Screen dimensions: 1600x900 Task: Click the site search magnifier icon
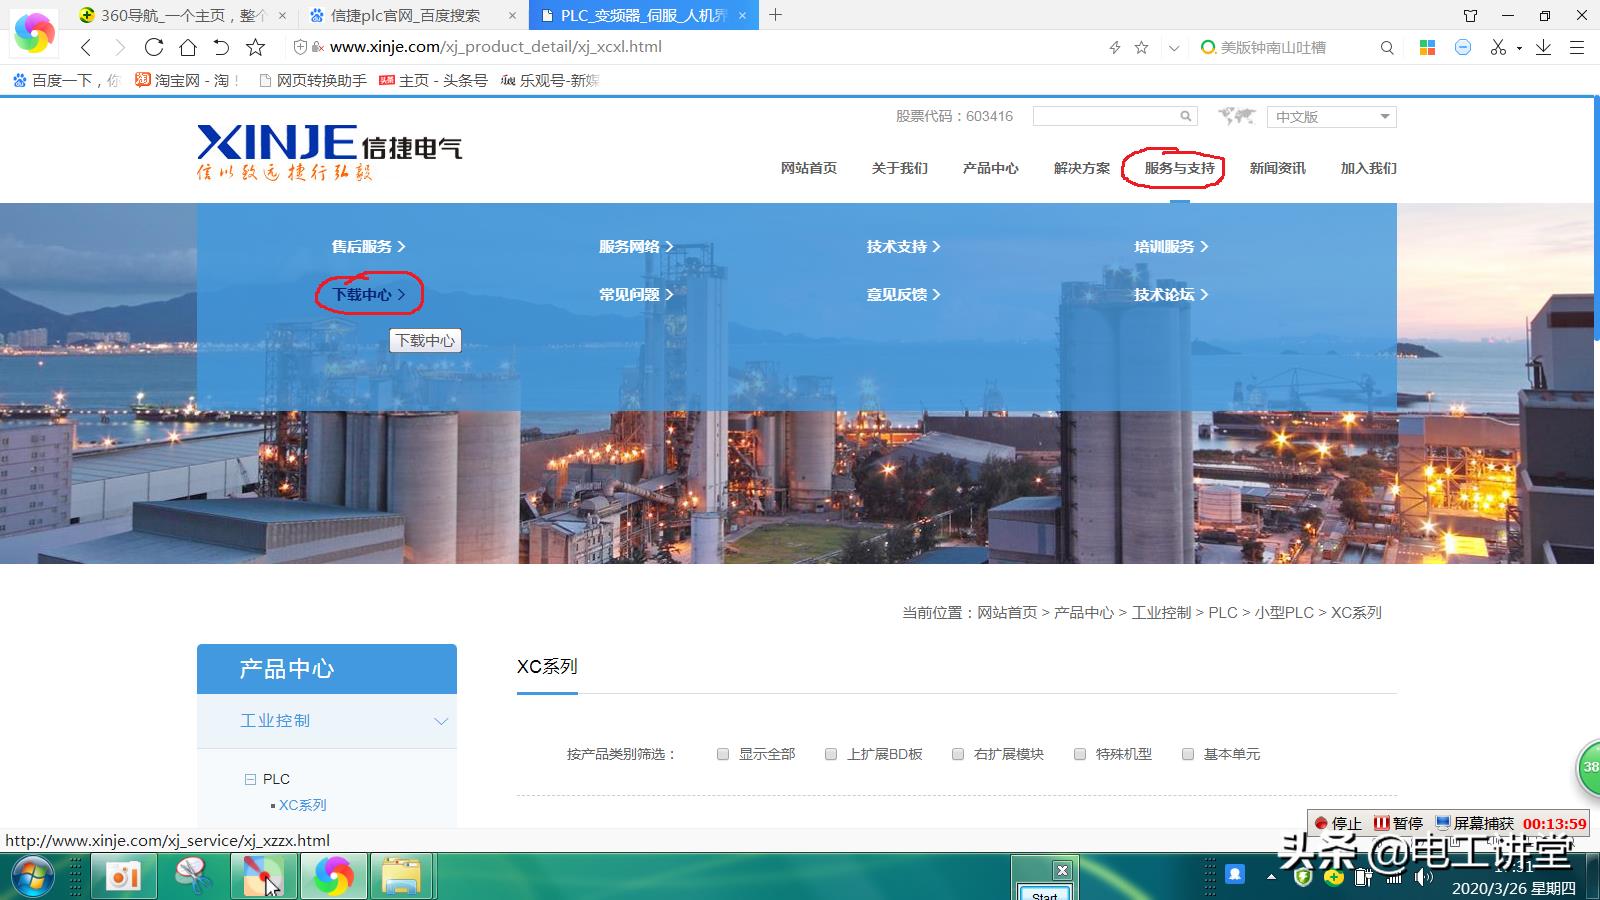coord(1185,116)
